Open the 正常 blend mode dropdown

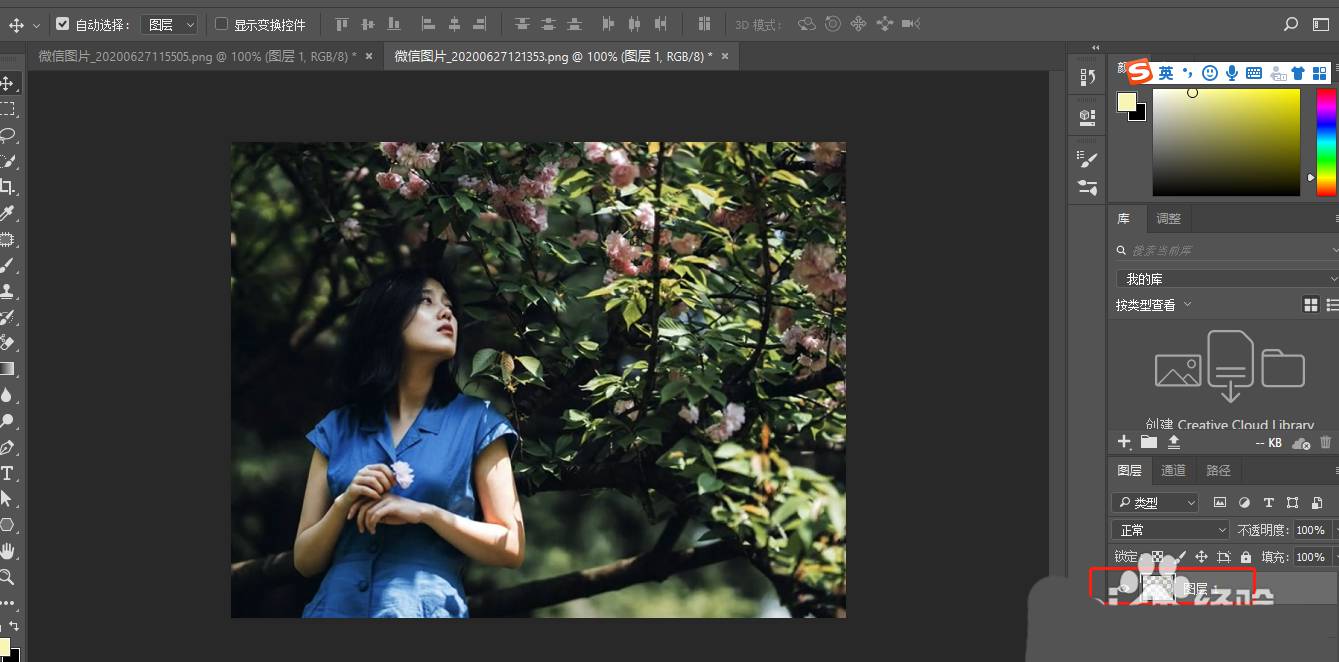(x=1169, y=530)
